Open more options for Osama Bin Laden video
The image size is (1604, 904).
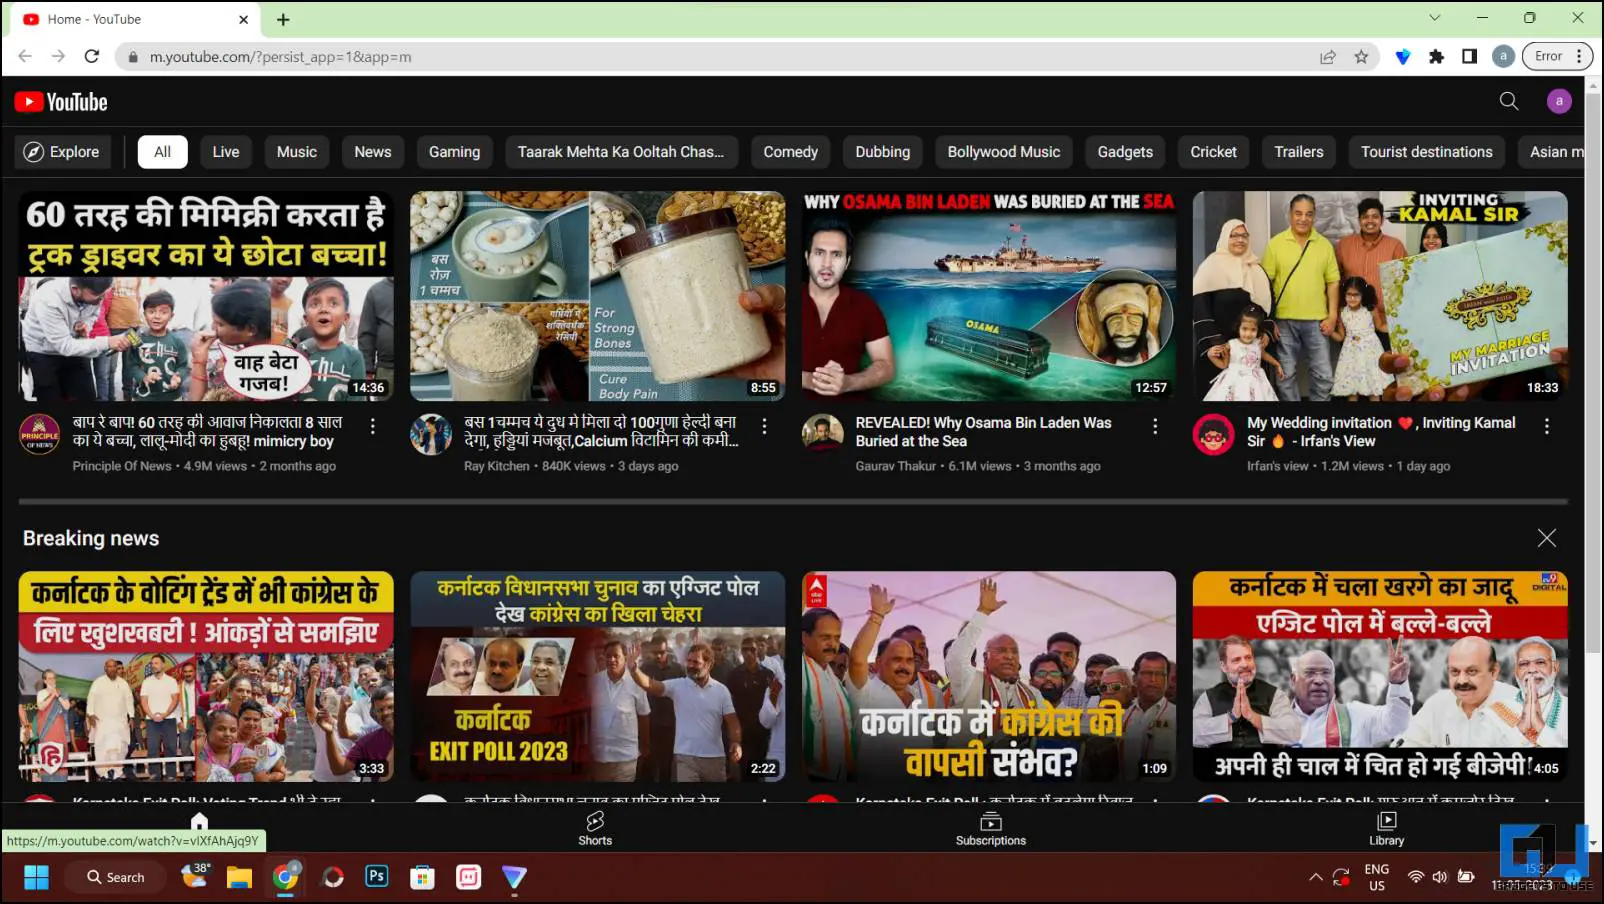tap(1155, 426)
